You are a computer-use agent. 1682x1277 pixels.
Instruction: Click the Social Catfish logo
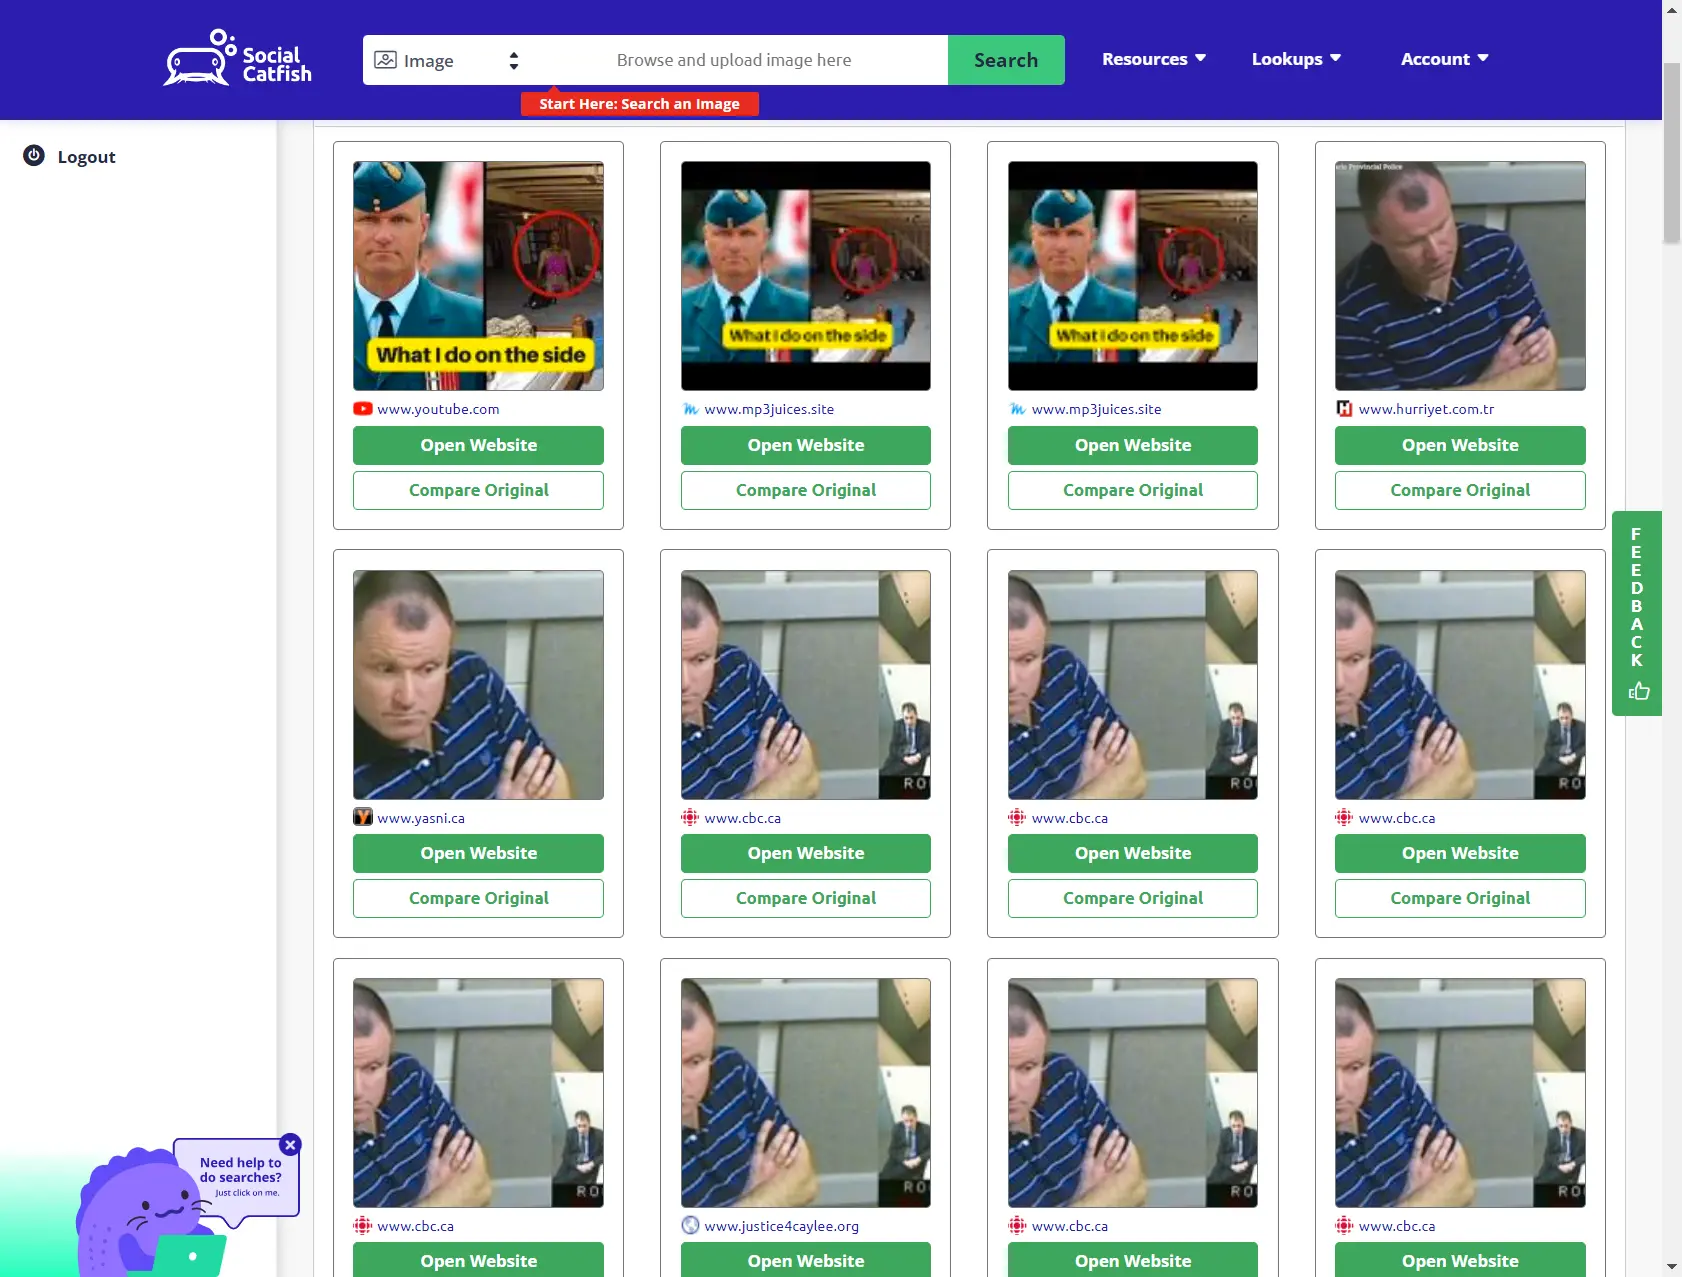click(238, 59)
